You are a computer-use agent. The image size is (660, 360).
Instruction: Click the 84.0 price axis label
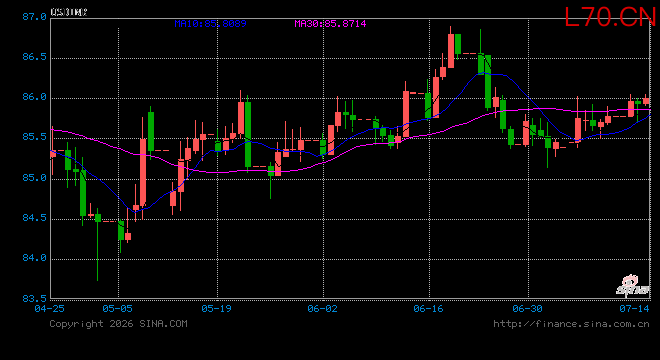pyautogui.click(x=34, y=258)
